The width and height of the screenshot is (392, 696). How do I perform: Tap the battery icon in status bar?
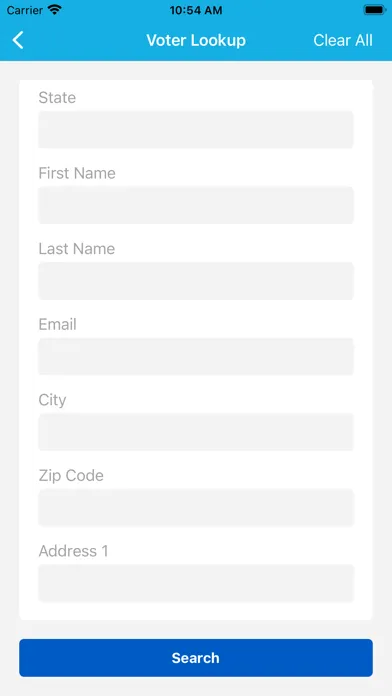pos(375,10)
